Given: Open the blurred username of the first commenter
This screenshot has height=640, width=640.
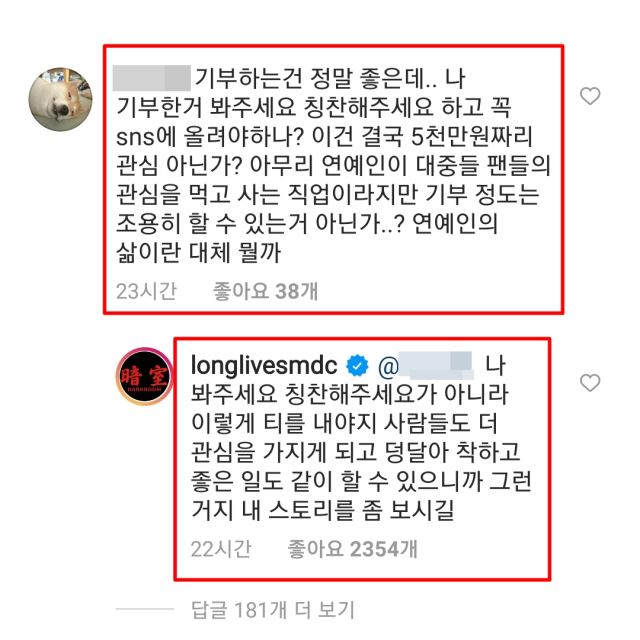Looking at the screenshot, I should tap(151, 78).
